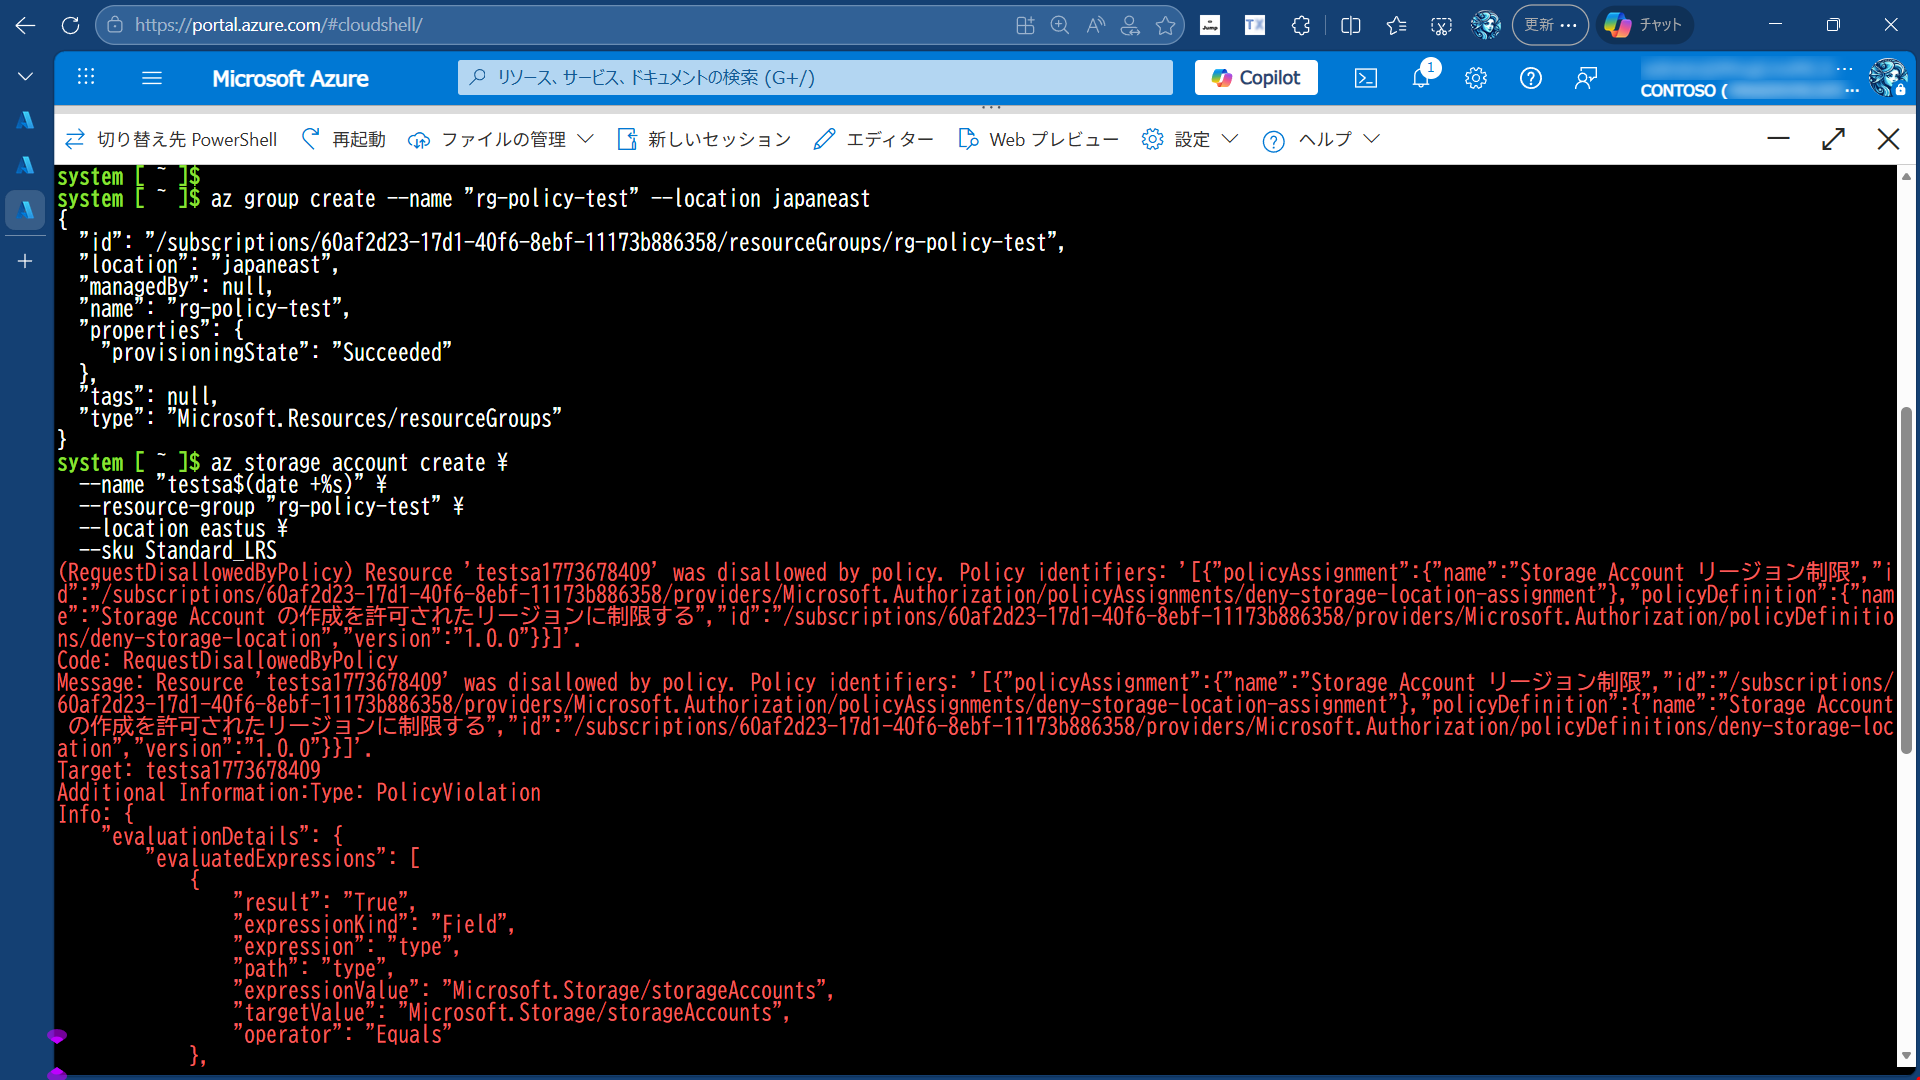Click the Microsoft Azure home link
1920x1080 pixels.
(290, 78)
